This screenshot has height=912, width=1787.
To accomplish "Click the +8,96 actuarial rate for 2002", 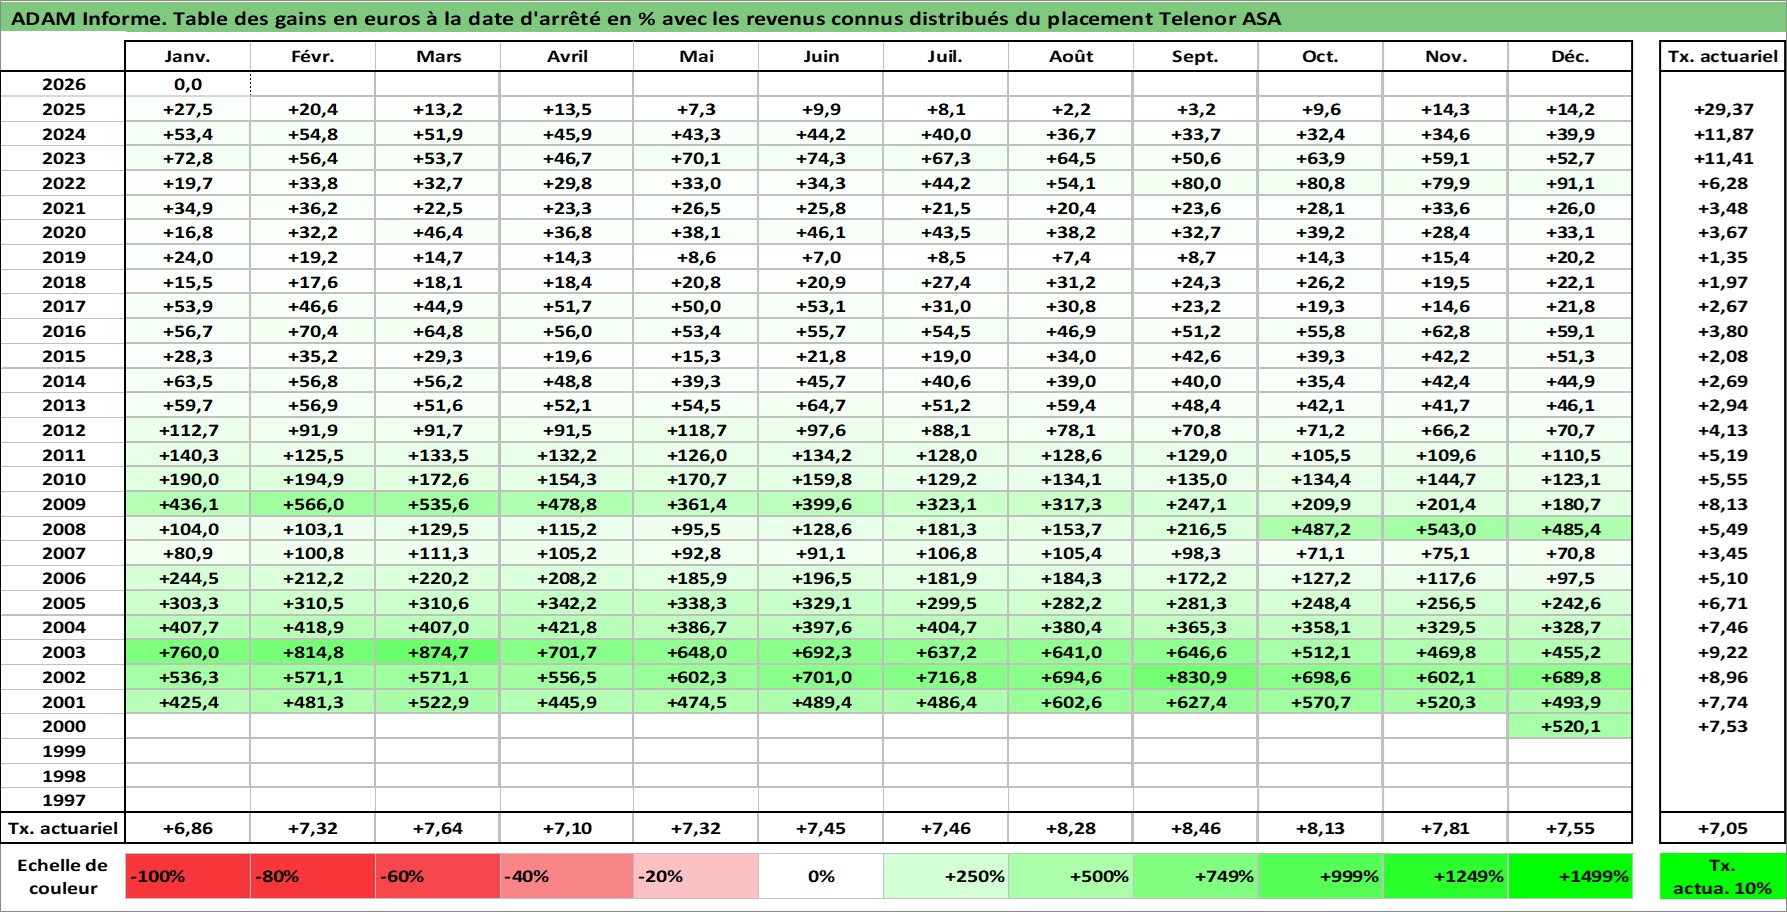I will coord(1722,678).
